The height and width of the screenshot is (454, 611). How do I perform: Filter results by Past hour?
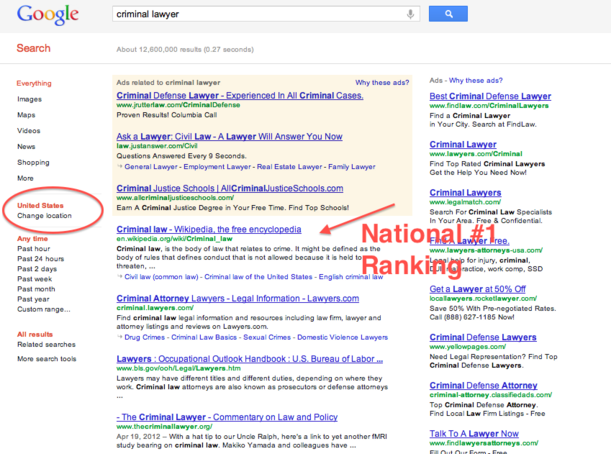coord(35,249)
